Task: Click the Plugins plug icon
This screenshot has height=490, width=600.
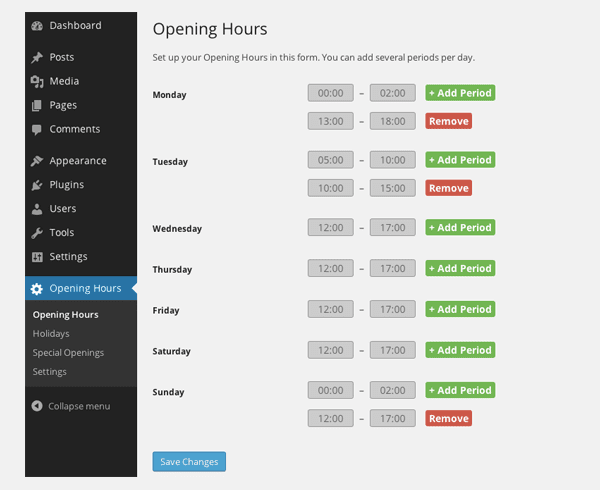Action: pos(37,185)
